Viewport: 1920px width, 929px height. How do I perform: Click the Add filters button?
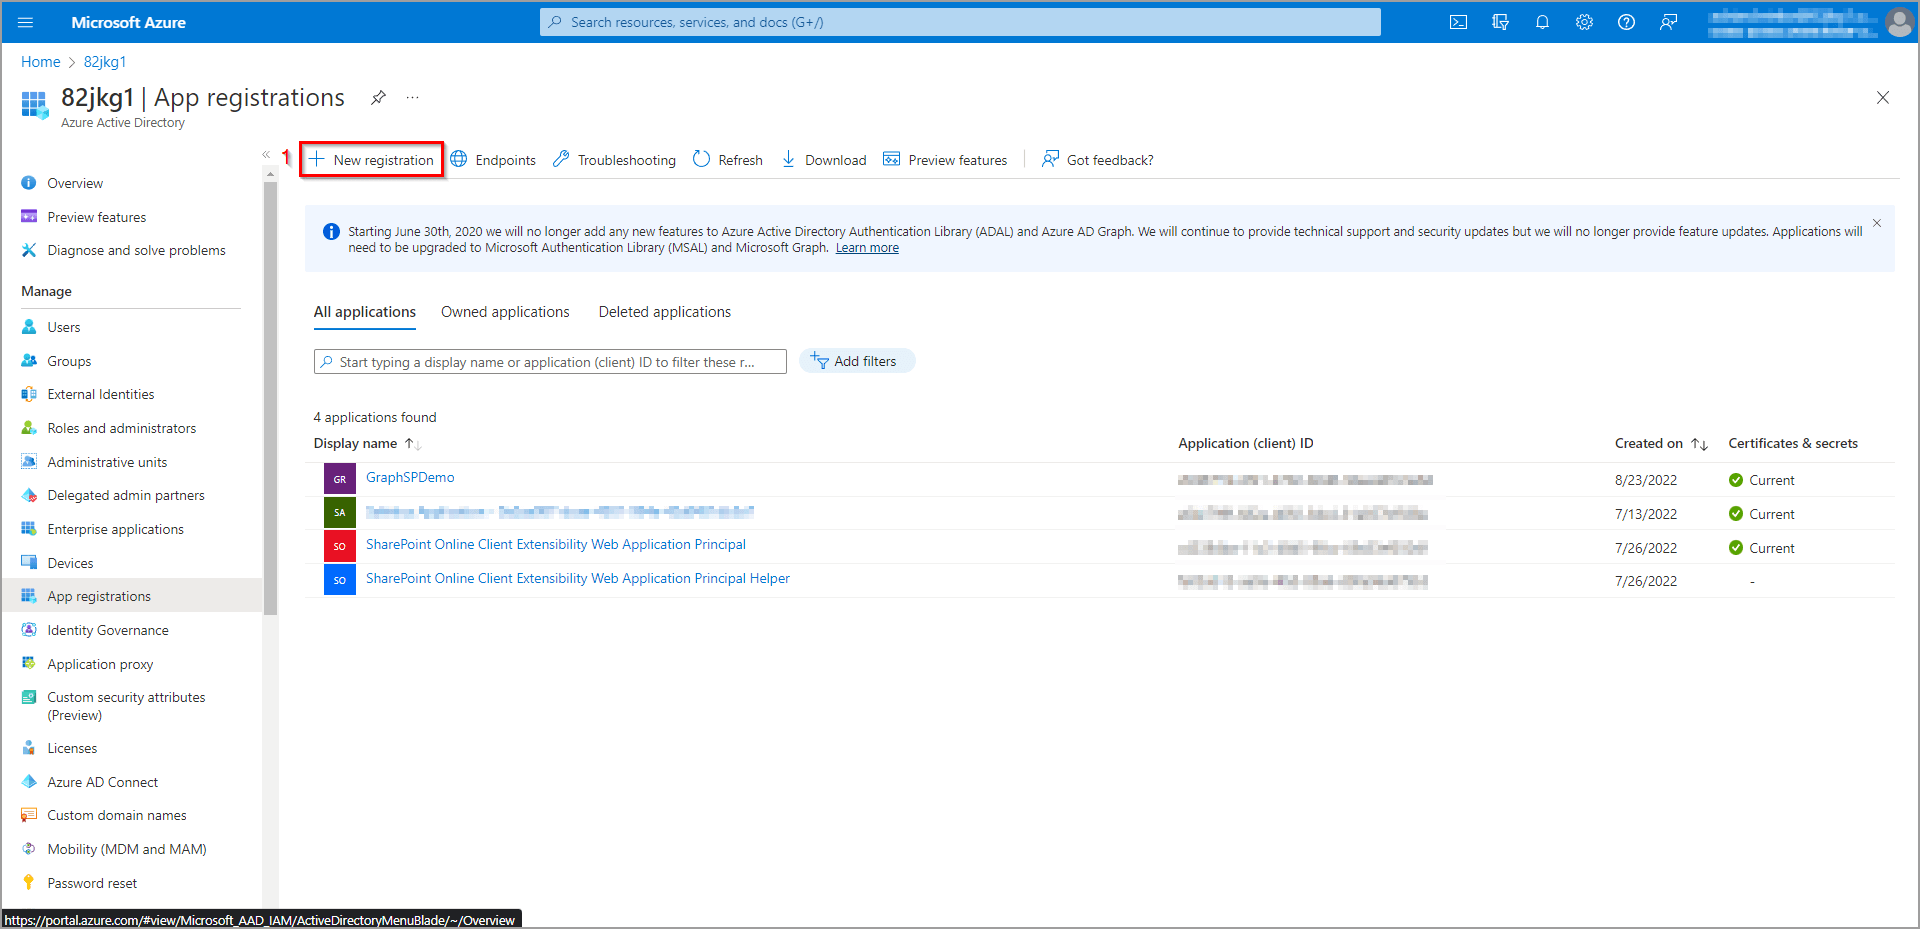click(x=856, y=361)
